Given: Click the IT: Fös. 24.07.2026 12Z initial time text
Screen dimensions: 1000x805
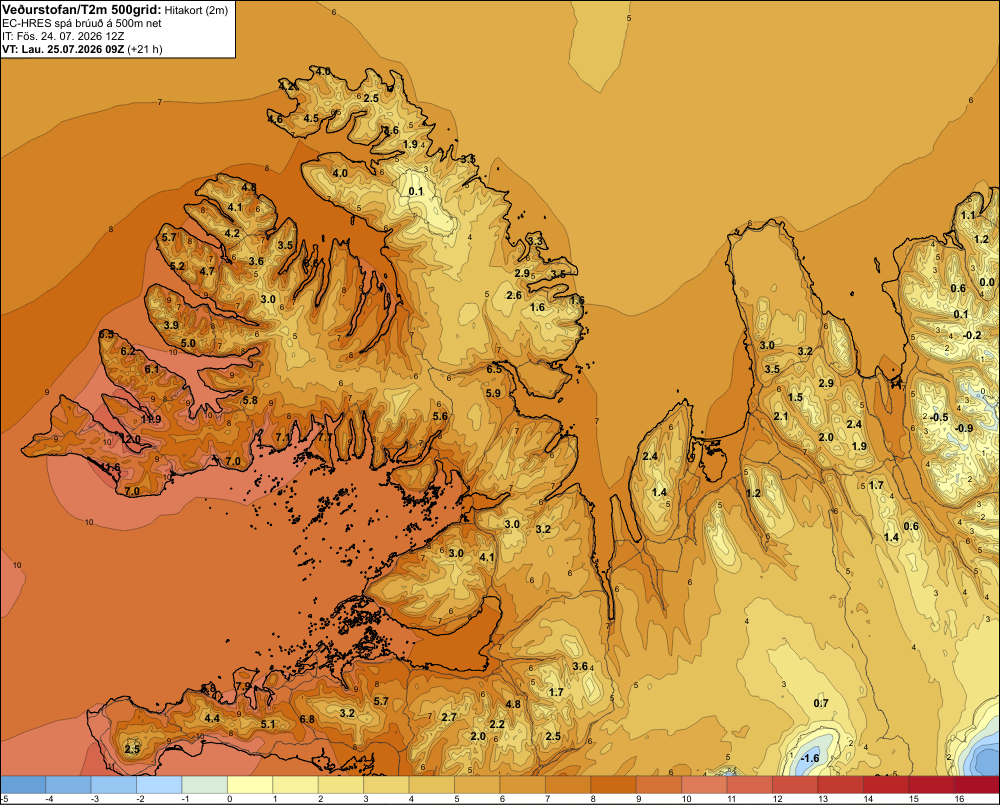Looking at the screenshot, I should coord(63,36).
